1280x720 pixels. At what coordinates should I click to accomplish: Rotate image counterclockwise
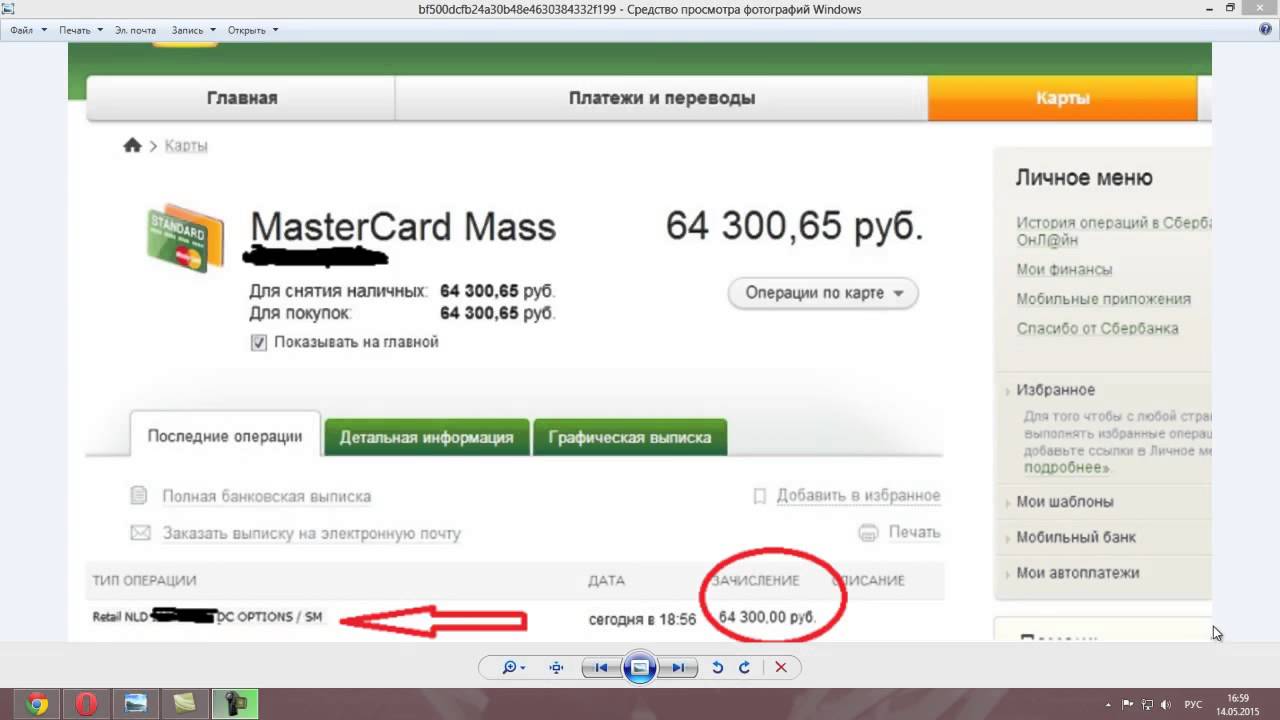(717, 668)
